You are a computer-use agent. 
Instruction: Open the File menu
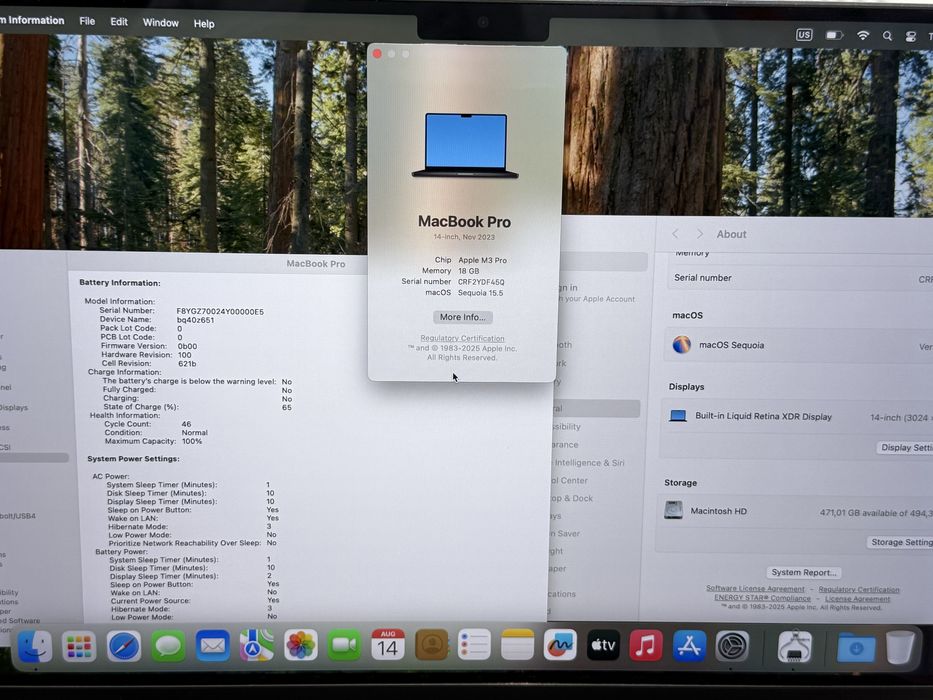click(x=87, y=21)
